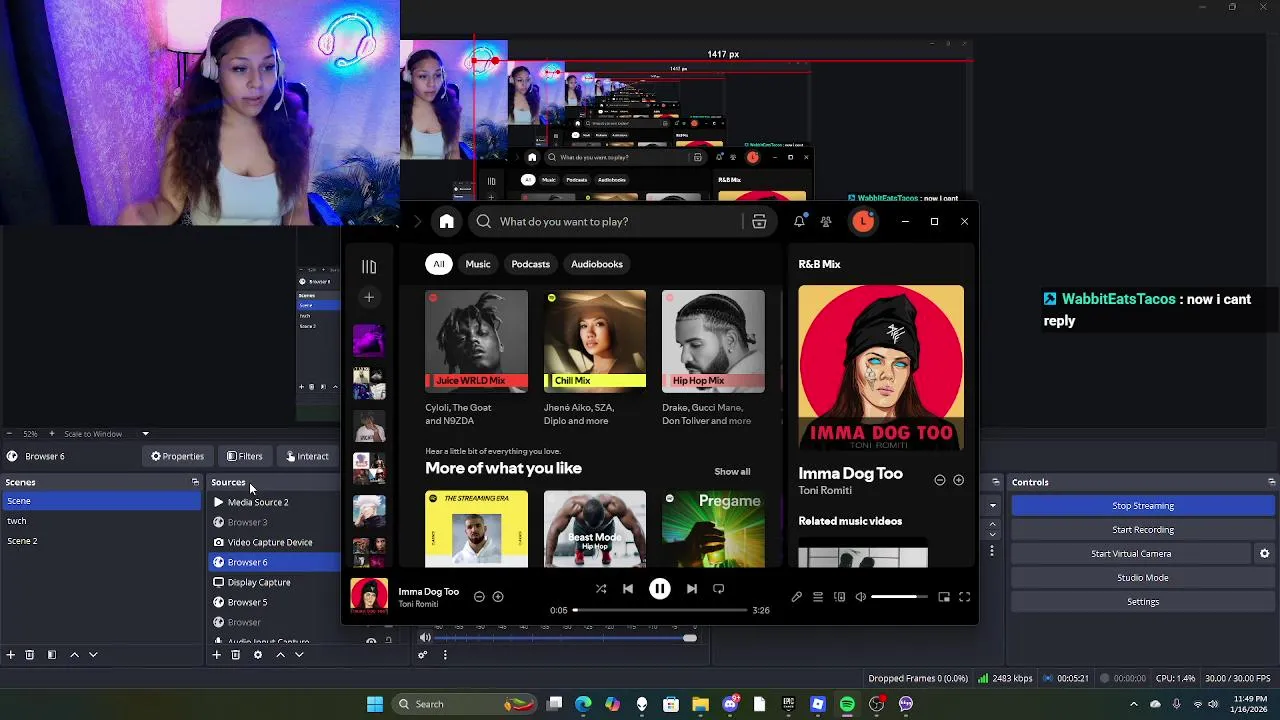
Task: Skip to next track
Action: (x=691, y=589)
